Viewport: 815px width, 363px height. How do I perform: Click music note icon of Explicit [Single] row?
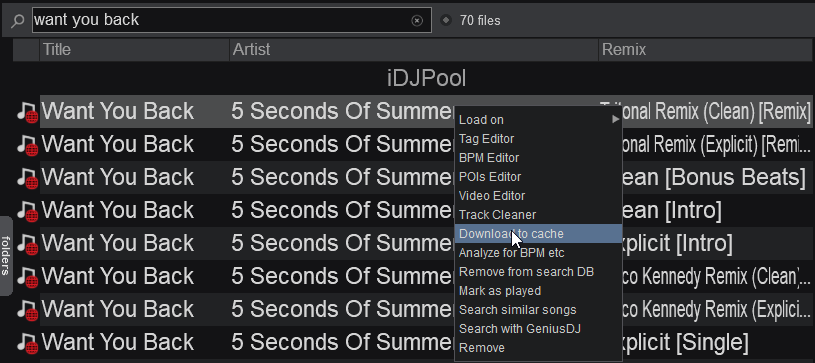coord(27,343)
